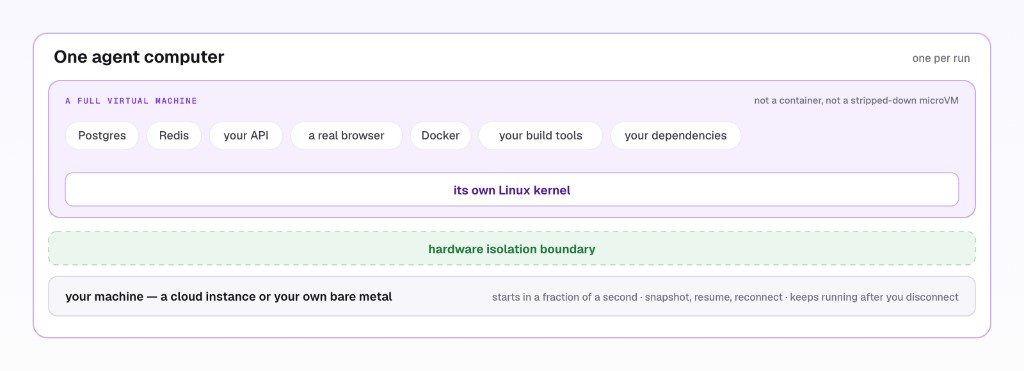The width and height of the screenshot is (1024, 371).
Task: Click the 'A FULL VIRTUAL MACHINE' label
Action: (x=131, y=101)
